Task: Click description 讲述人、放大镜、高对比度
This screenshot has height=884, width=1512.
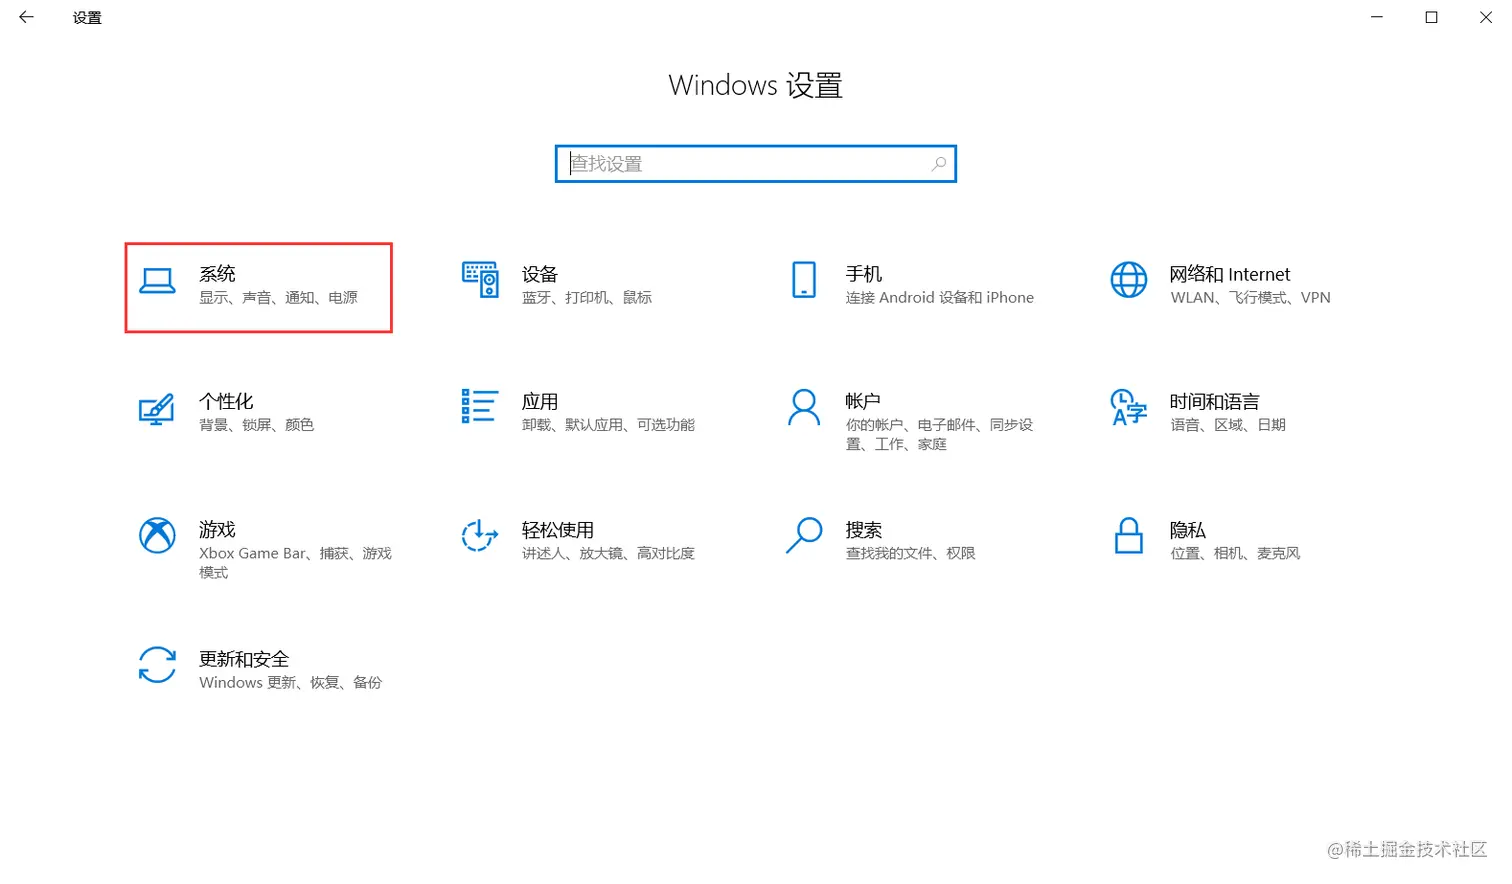Action: coord(608,553)
